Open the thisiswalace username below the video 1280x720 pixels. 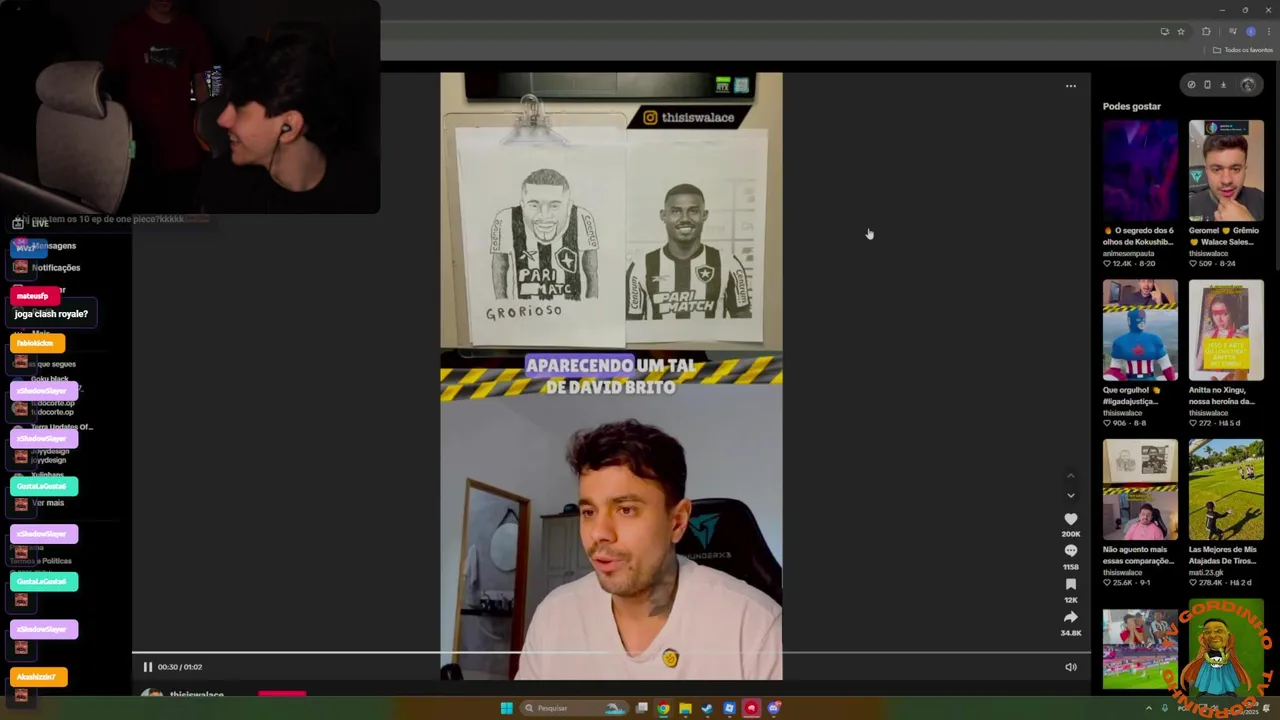(197, 695)
